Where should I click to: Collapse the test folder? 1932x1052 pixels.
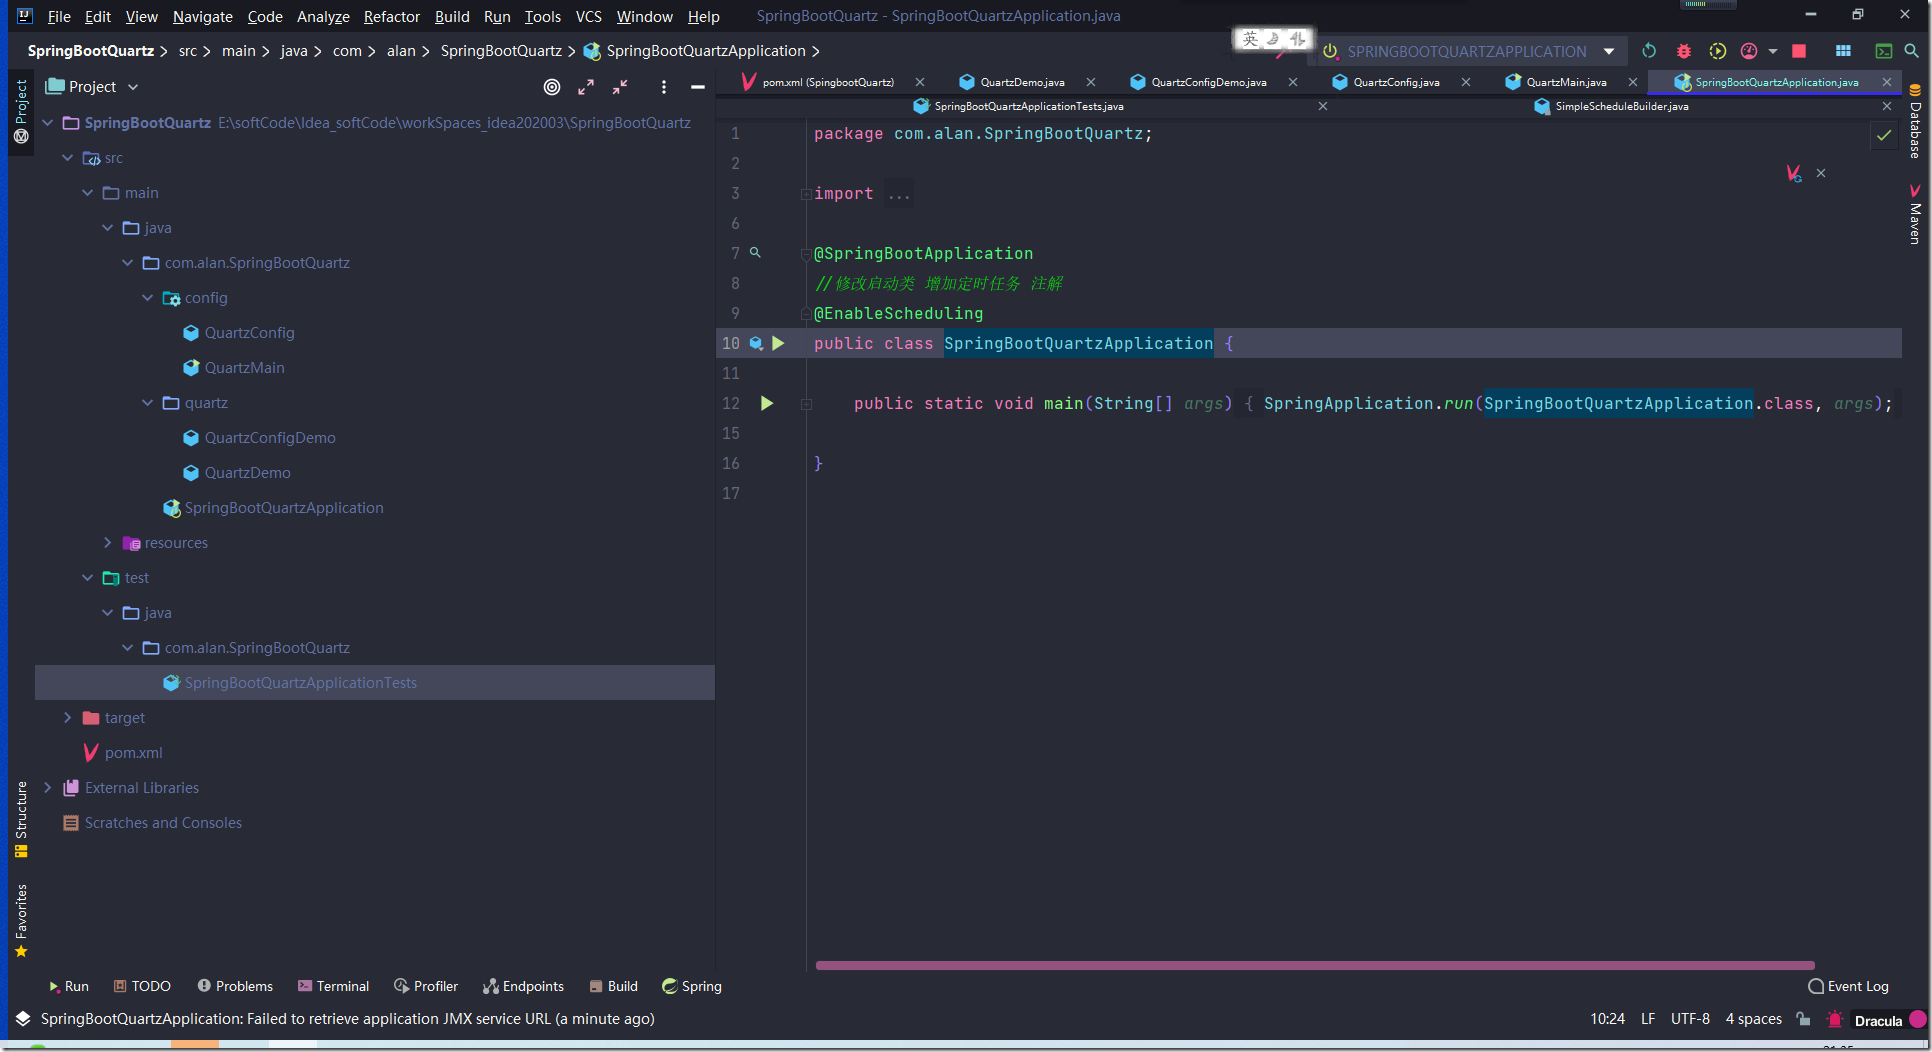pyautogui.click(x=88, y=578)
